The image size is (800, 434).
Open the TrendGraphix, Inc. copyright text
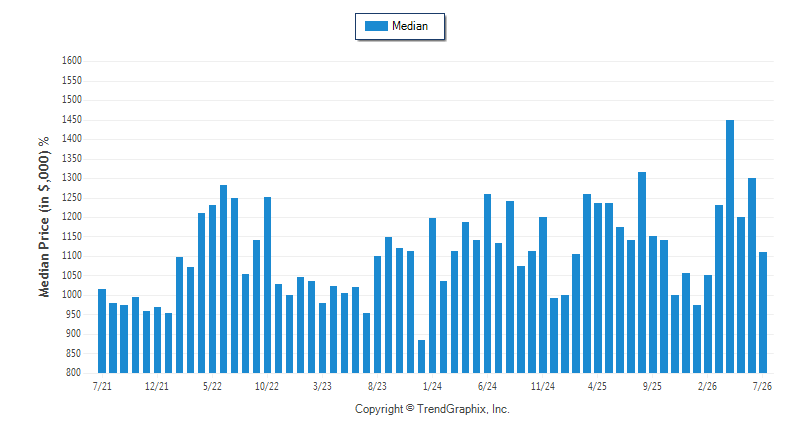[432, 409]
